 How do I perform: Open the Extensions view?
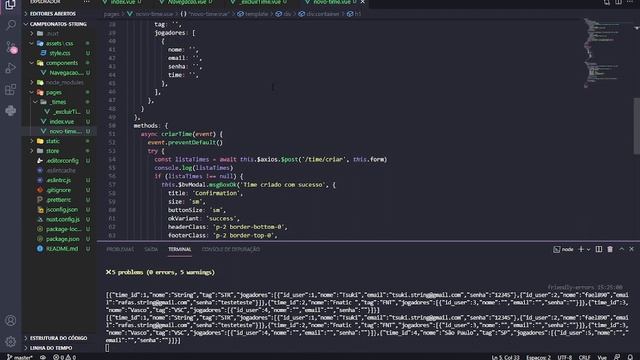(x=11, y=89)
